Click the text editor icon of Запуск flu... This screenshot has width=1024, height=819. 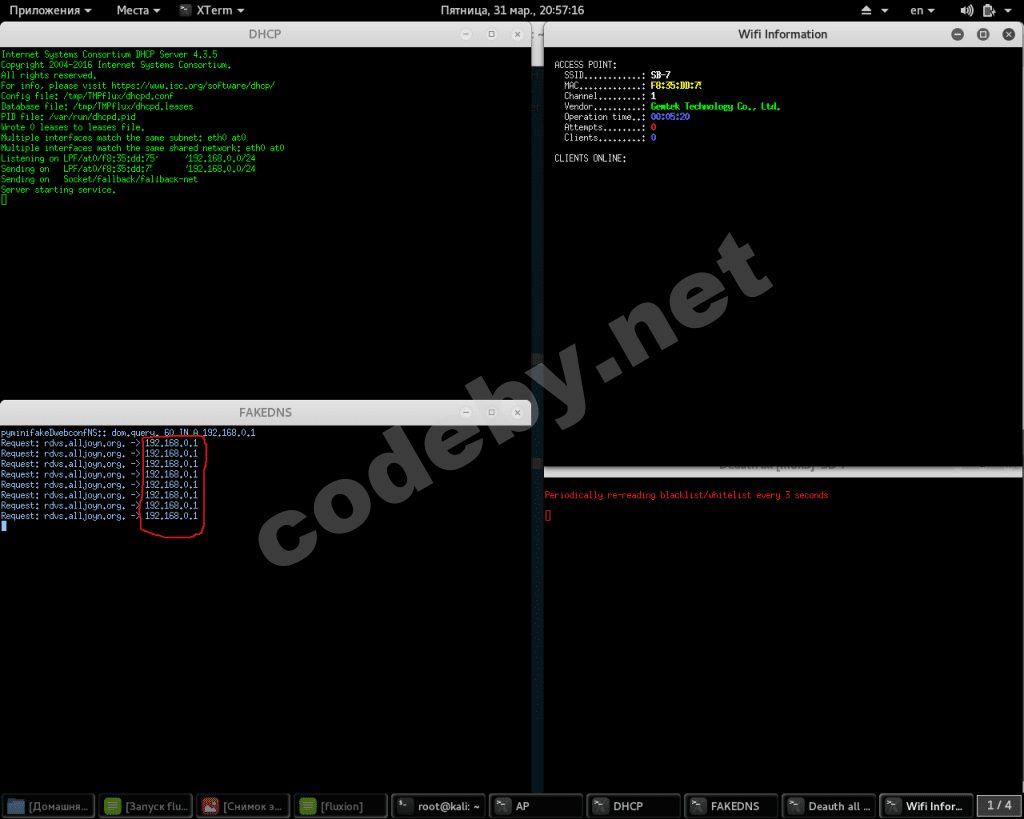pos(112,806)
